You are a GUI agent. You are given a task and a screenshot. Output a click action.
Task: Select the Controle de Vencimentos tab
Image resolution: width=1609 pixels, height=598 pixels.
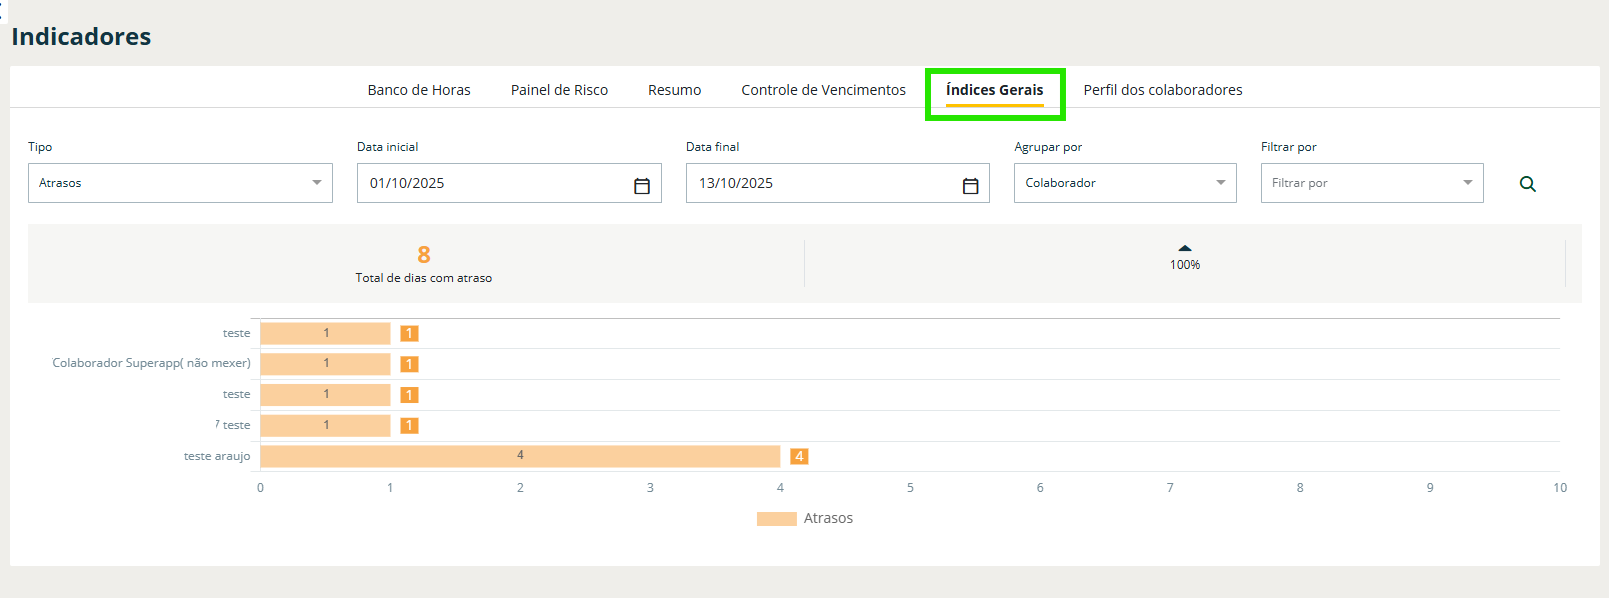click(823, 90)
